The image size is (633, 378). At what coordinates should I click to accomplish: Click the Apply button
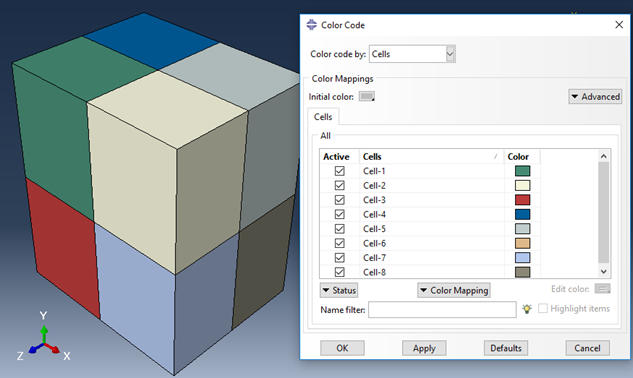click(424, 348)
